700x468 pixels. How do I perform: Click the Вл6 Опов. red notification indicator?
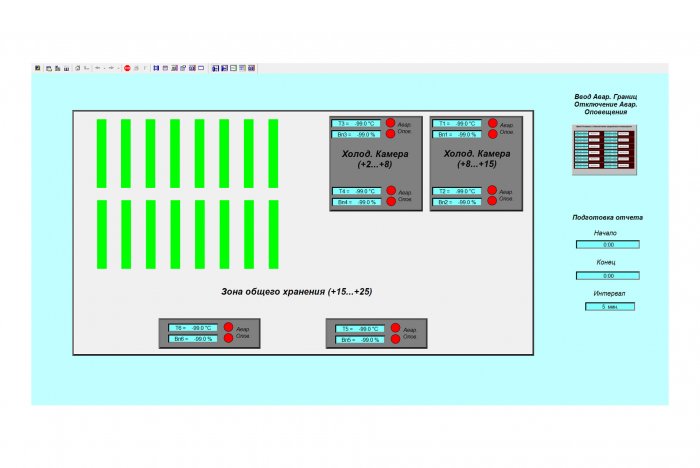(228, 338)
